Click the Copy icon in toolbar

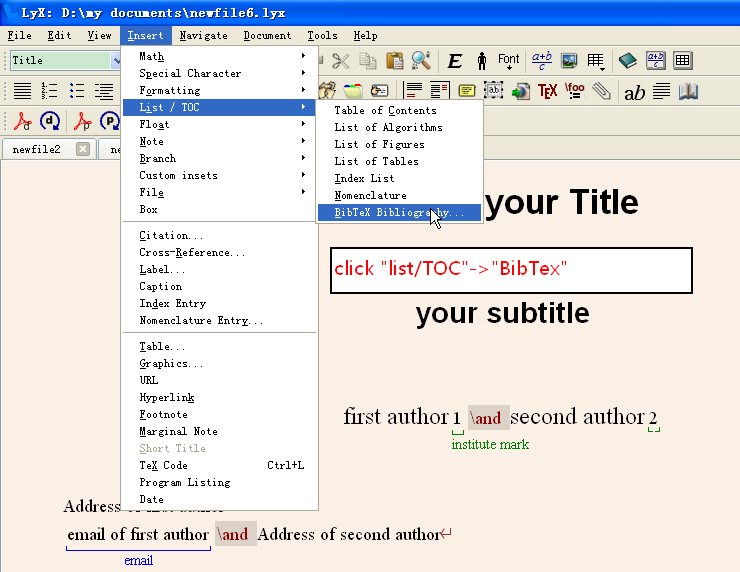pyautogui.click(x=368, y=61)
